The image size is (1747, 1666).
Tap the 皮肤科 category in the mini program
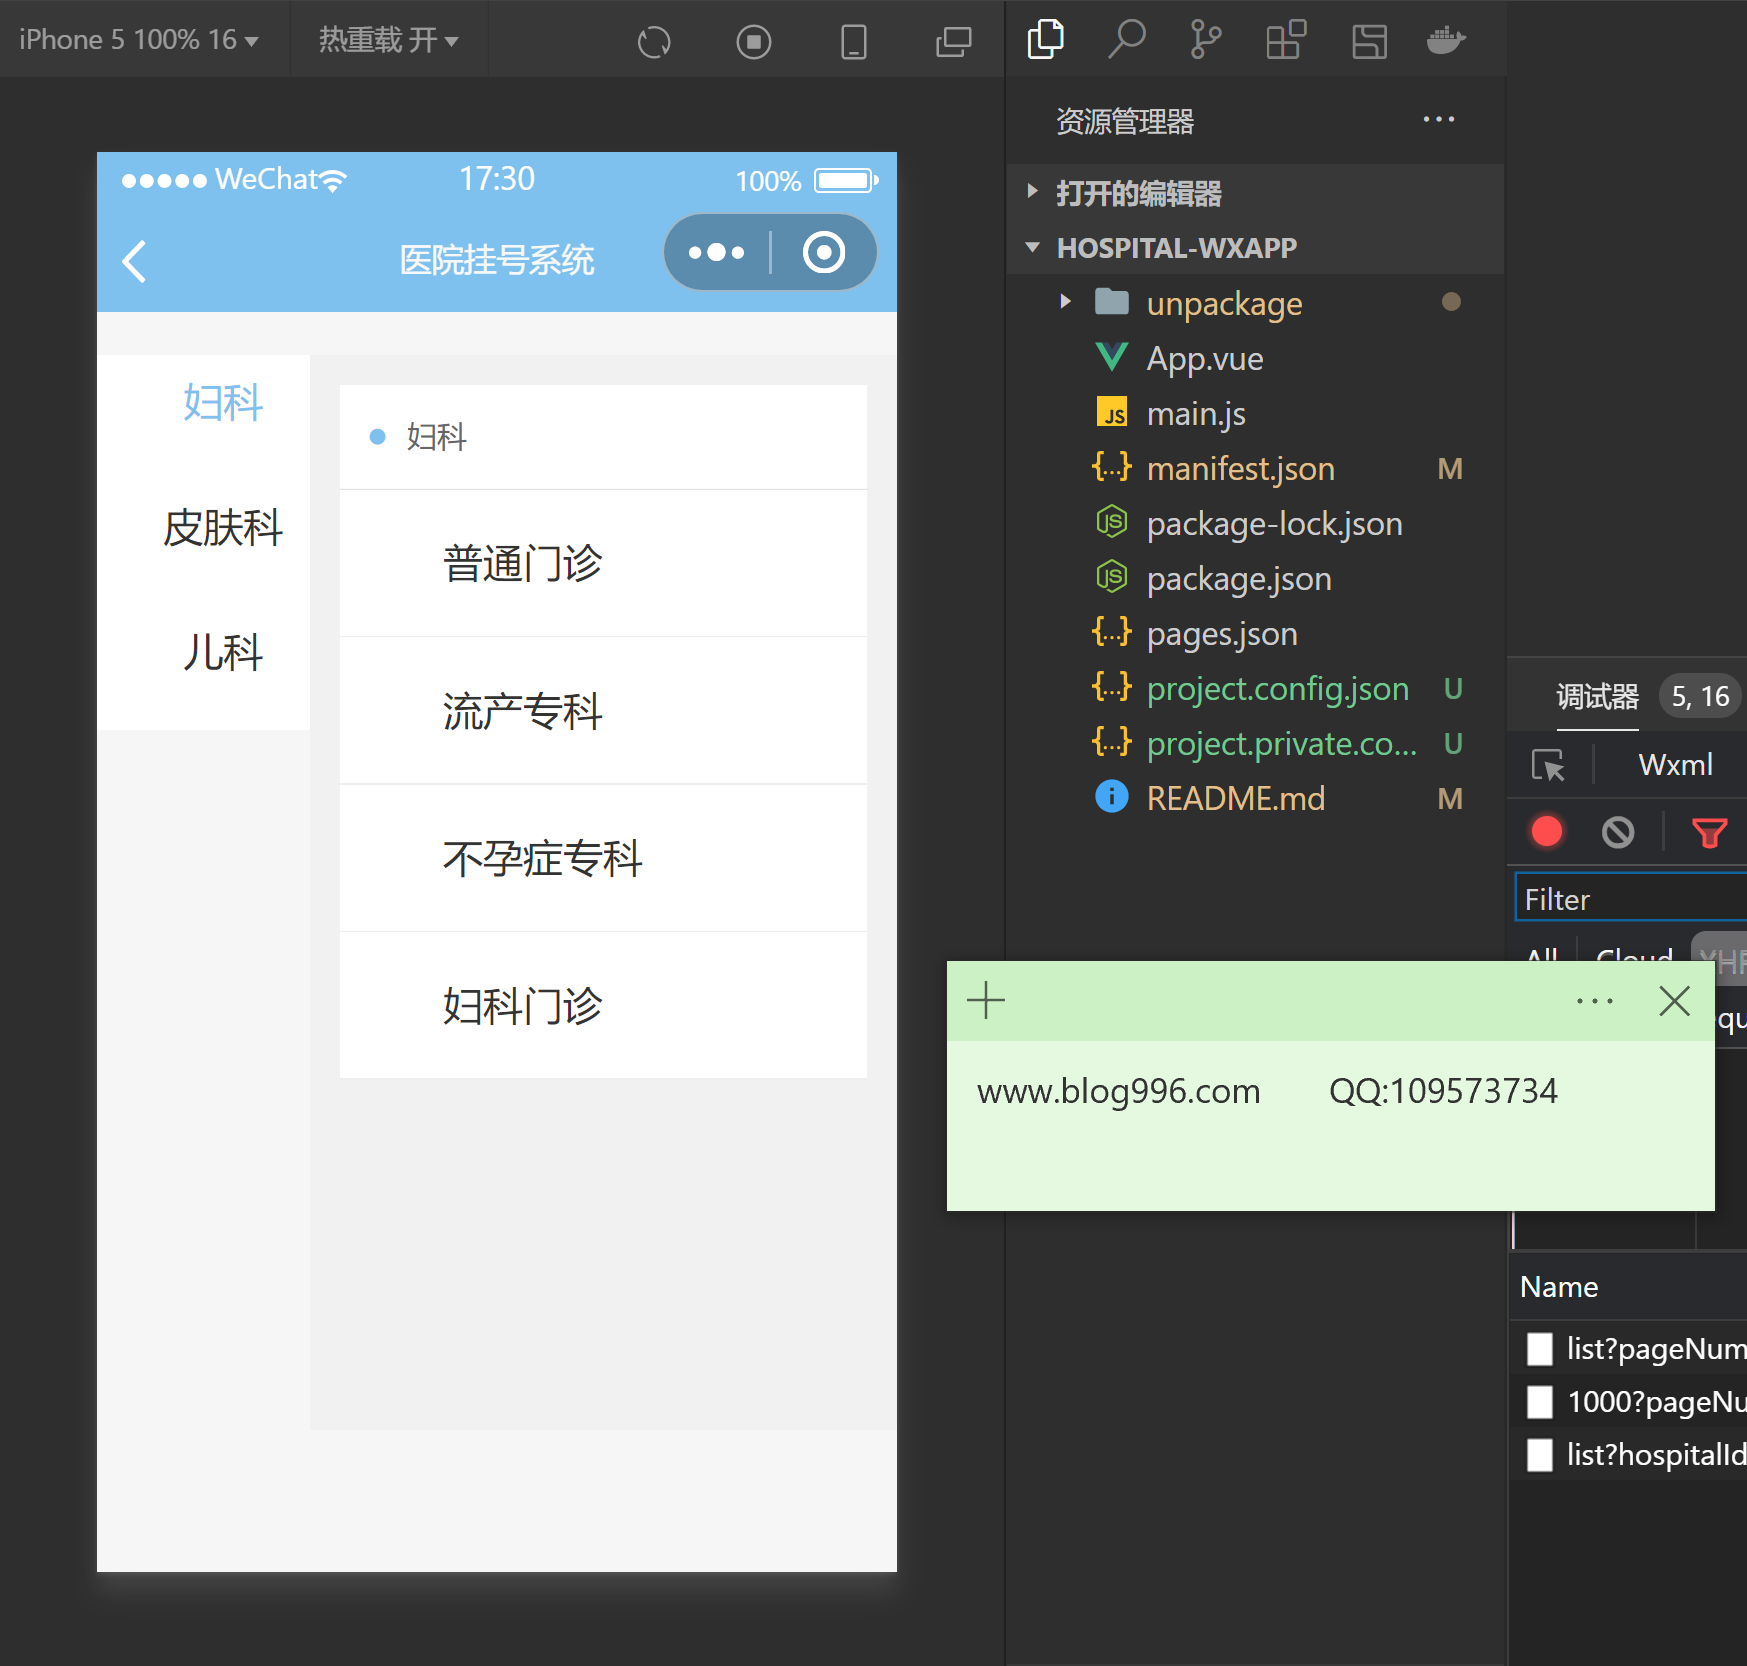[x=223, y=529]
